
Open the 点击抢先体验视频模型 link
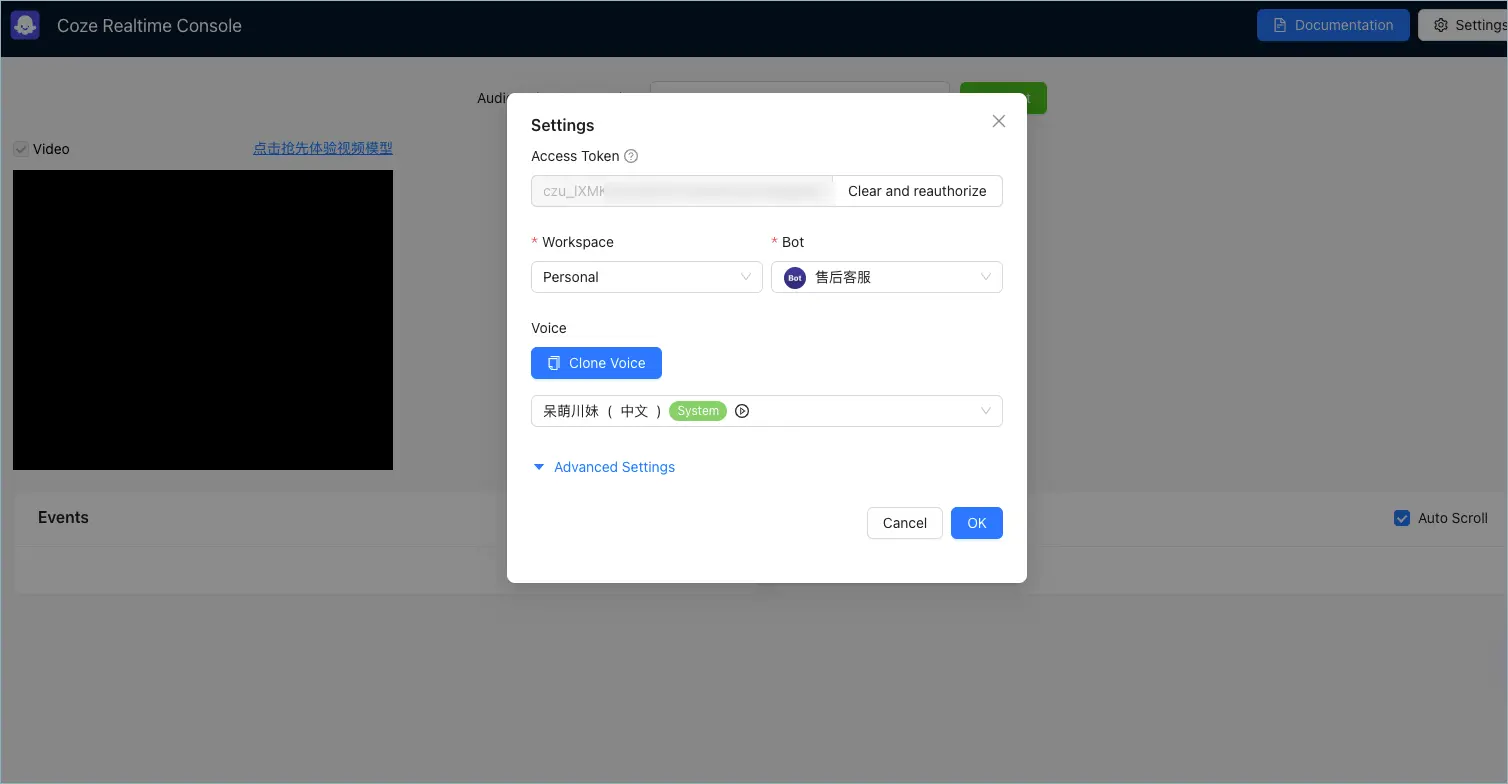click(x=323, y=148)
